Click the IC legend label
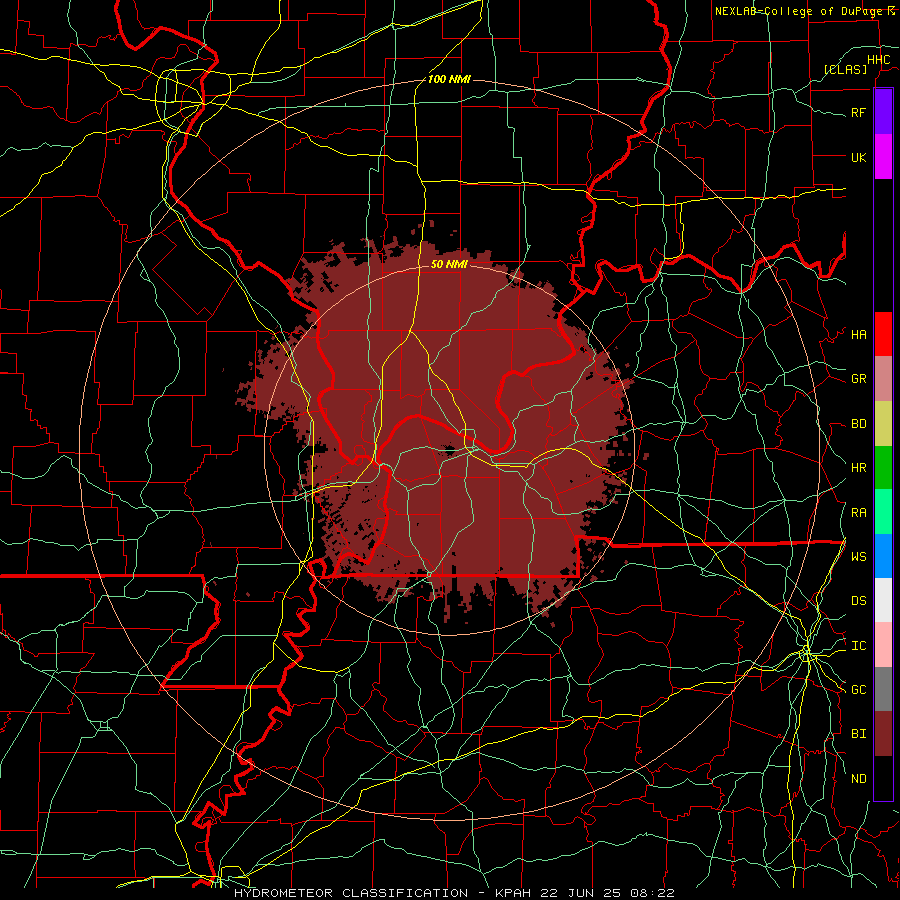The height and width of the screenshot is (900, 900). tap(858, 646)
